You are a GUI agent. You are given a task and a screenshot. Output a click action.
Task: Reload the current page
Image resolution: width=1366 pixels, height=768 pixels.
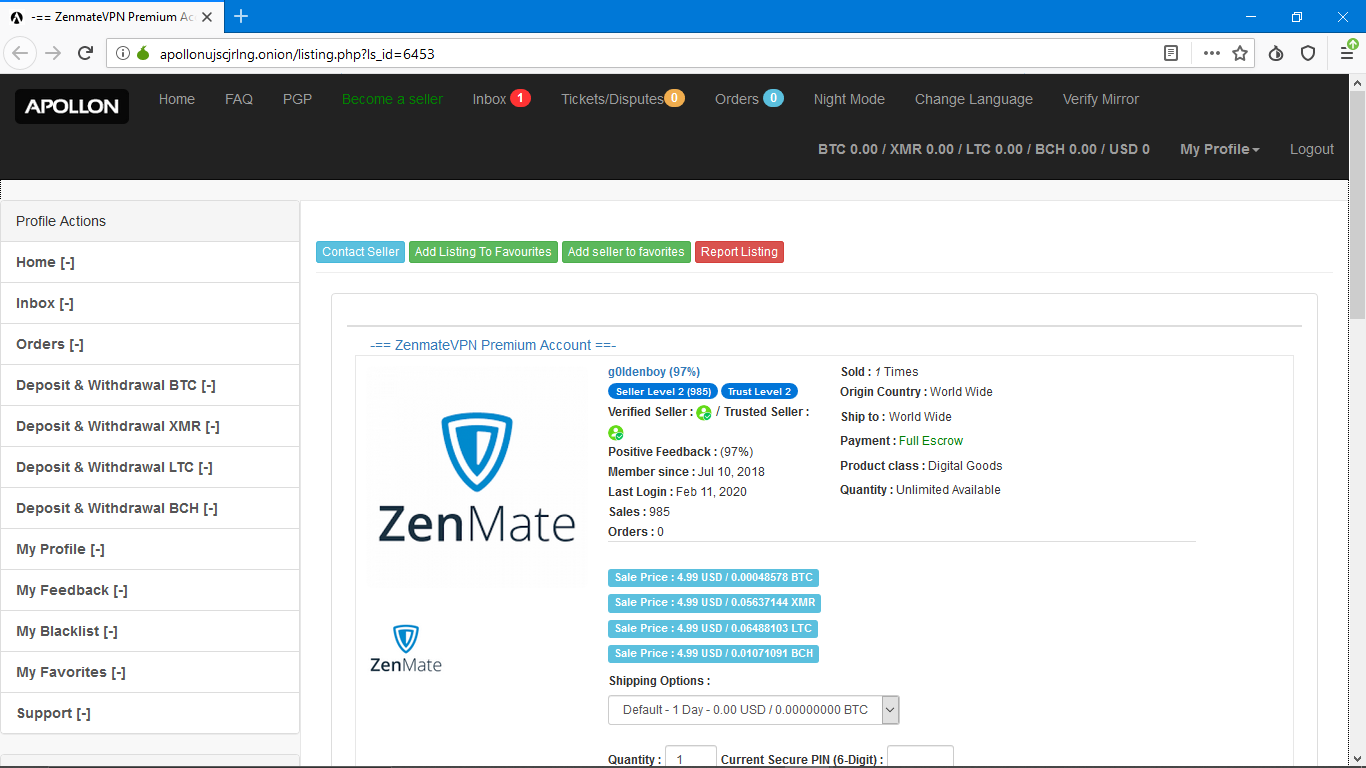85,53
